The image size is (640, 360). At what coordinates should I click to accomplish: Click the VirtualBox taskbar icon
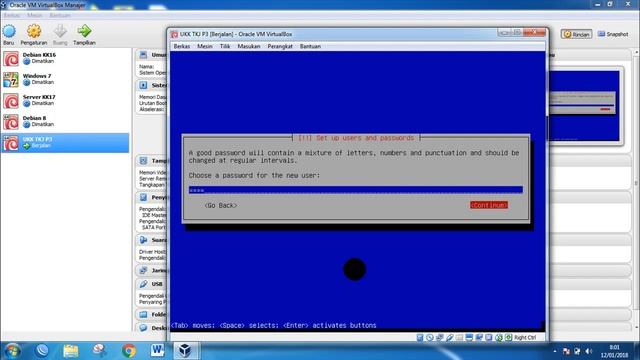185,351
